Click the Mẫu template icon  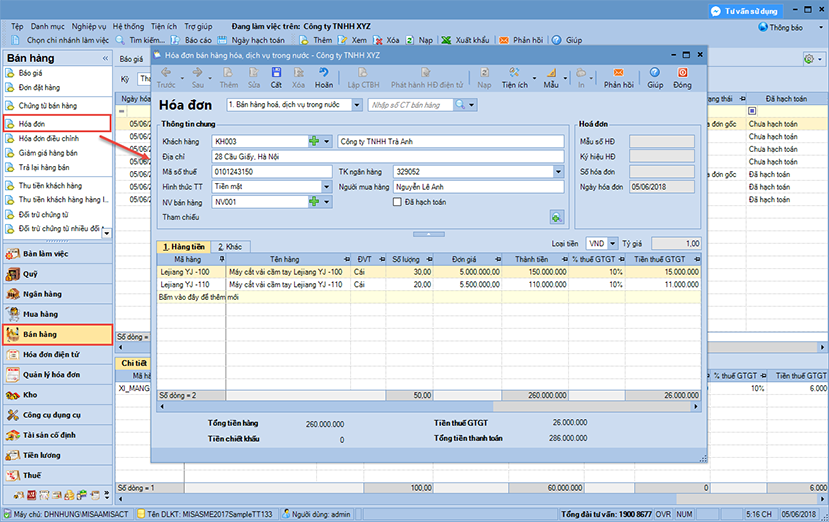pyautogui.click(x=551, y=72)
